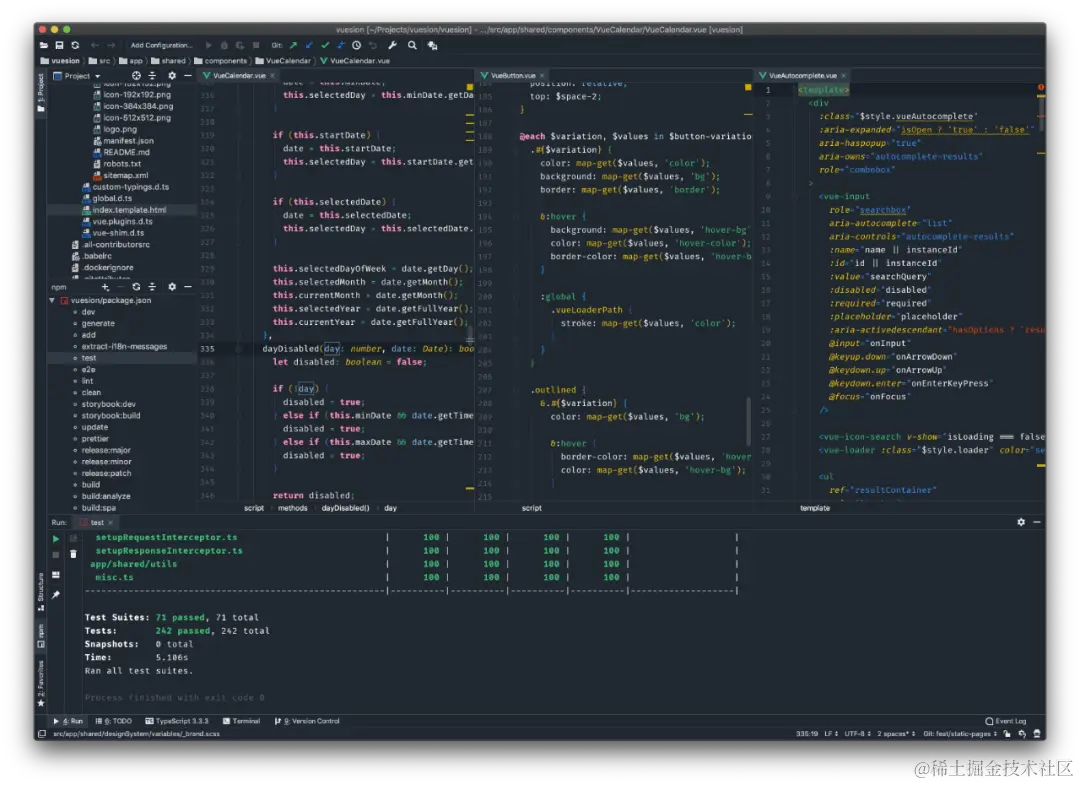Click the Open folder icon in main toolbar
Viewport: 1080px width, 785px height.
[44, 45]
